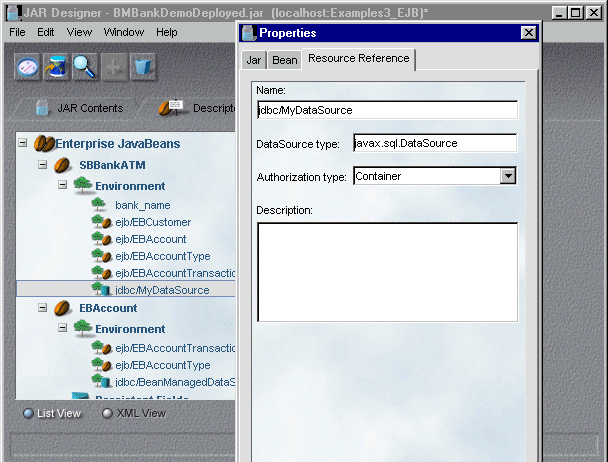The height and width of the screenshot is (462, 608).
Task: Open the Edit menu
Action: click(x=45, y=32)
